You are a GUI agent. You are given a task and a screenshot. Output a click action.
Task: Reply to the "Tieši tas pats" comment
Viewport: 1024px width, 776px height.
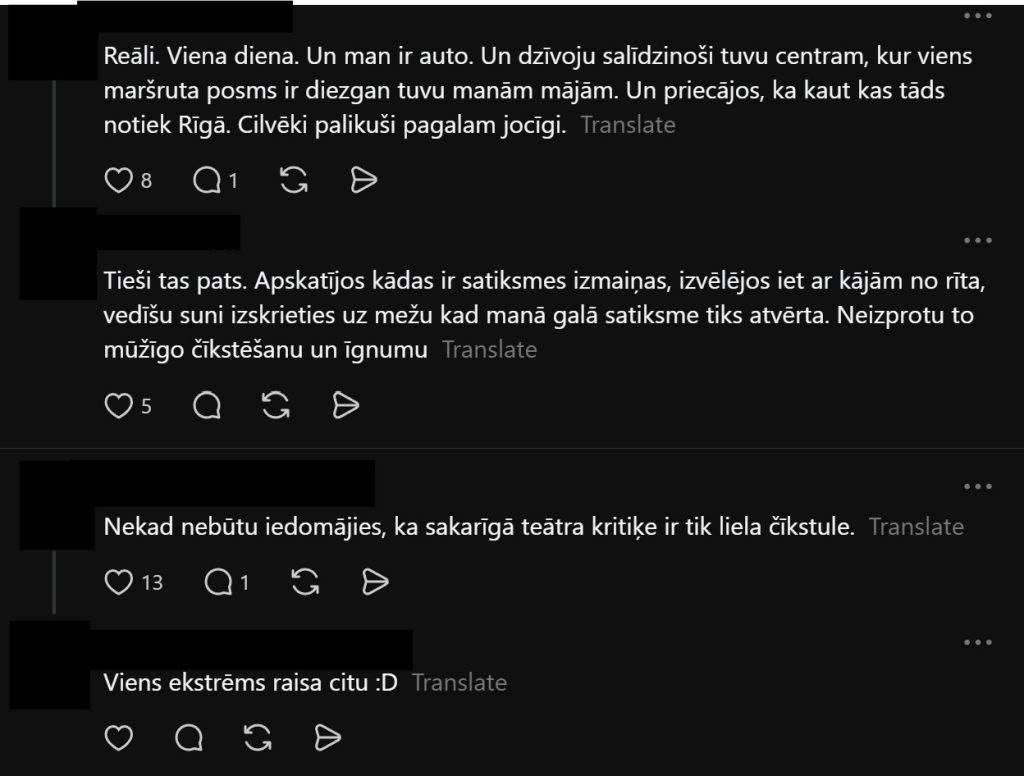coord(207,406)
